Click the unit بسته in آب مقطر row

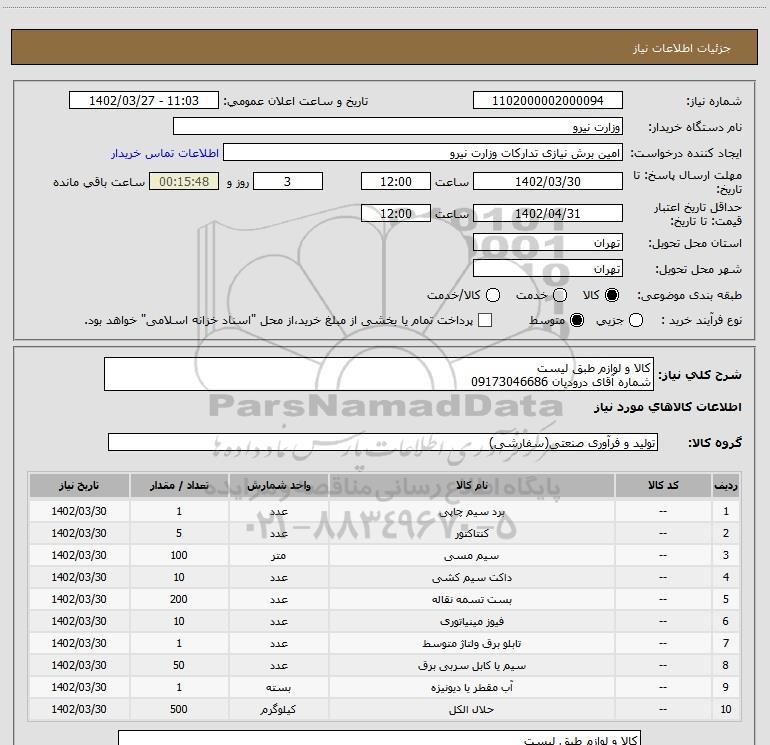[x=278, y=687]
